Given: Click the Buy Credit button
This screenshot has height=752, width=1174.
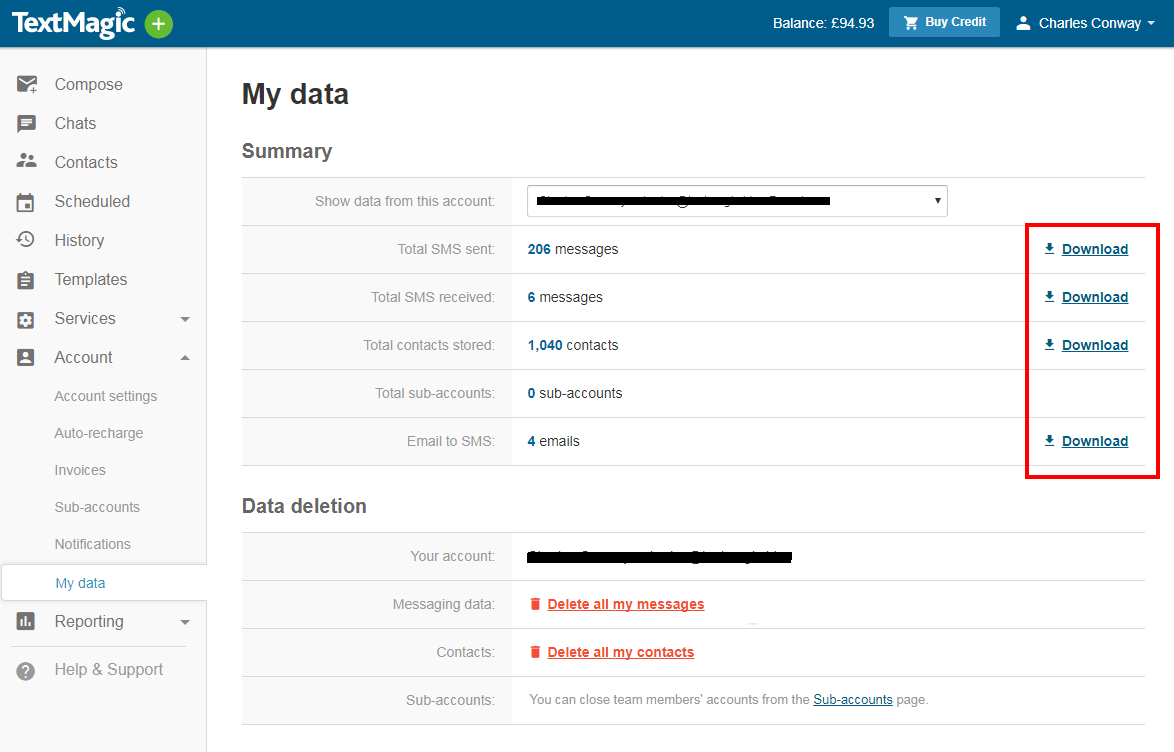Looking at the screenshot, I should tap(944, 22).
